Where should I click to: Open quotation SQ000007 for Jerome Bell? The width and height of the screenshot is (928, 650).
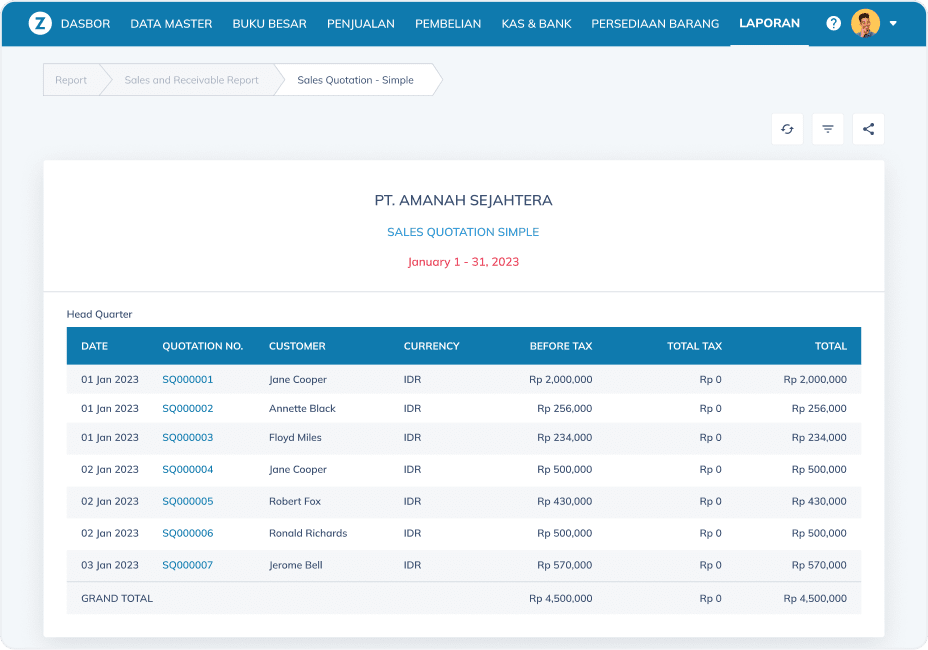(x=188, y=565)
